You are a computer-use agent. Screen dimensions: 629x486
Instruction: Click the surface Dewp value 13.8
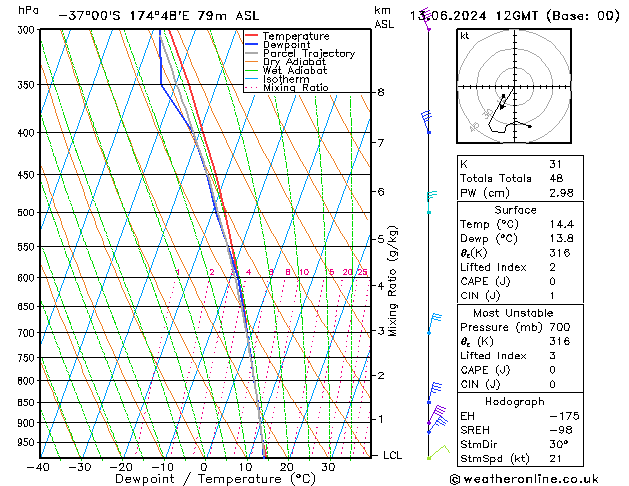(562, 238)
